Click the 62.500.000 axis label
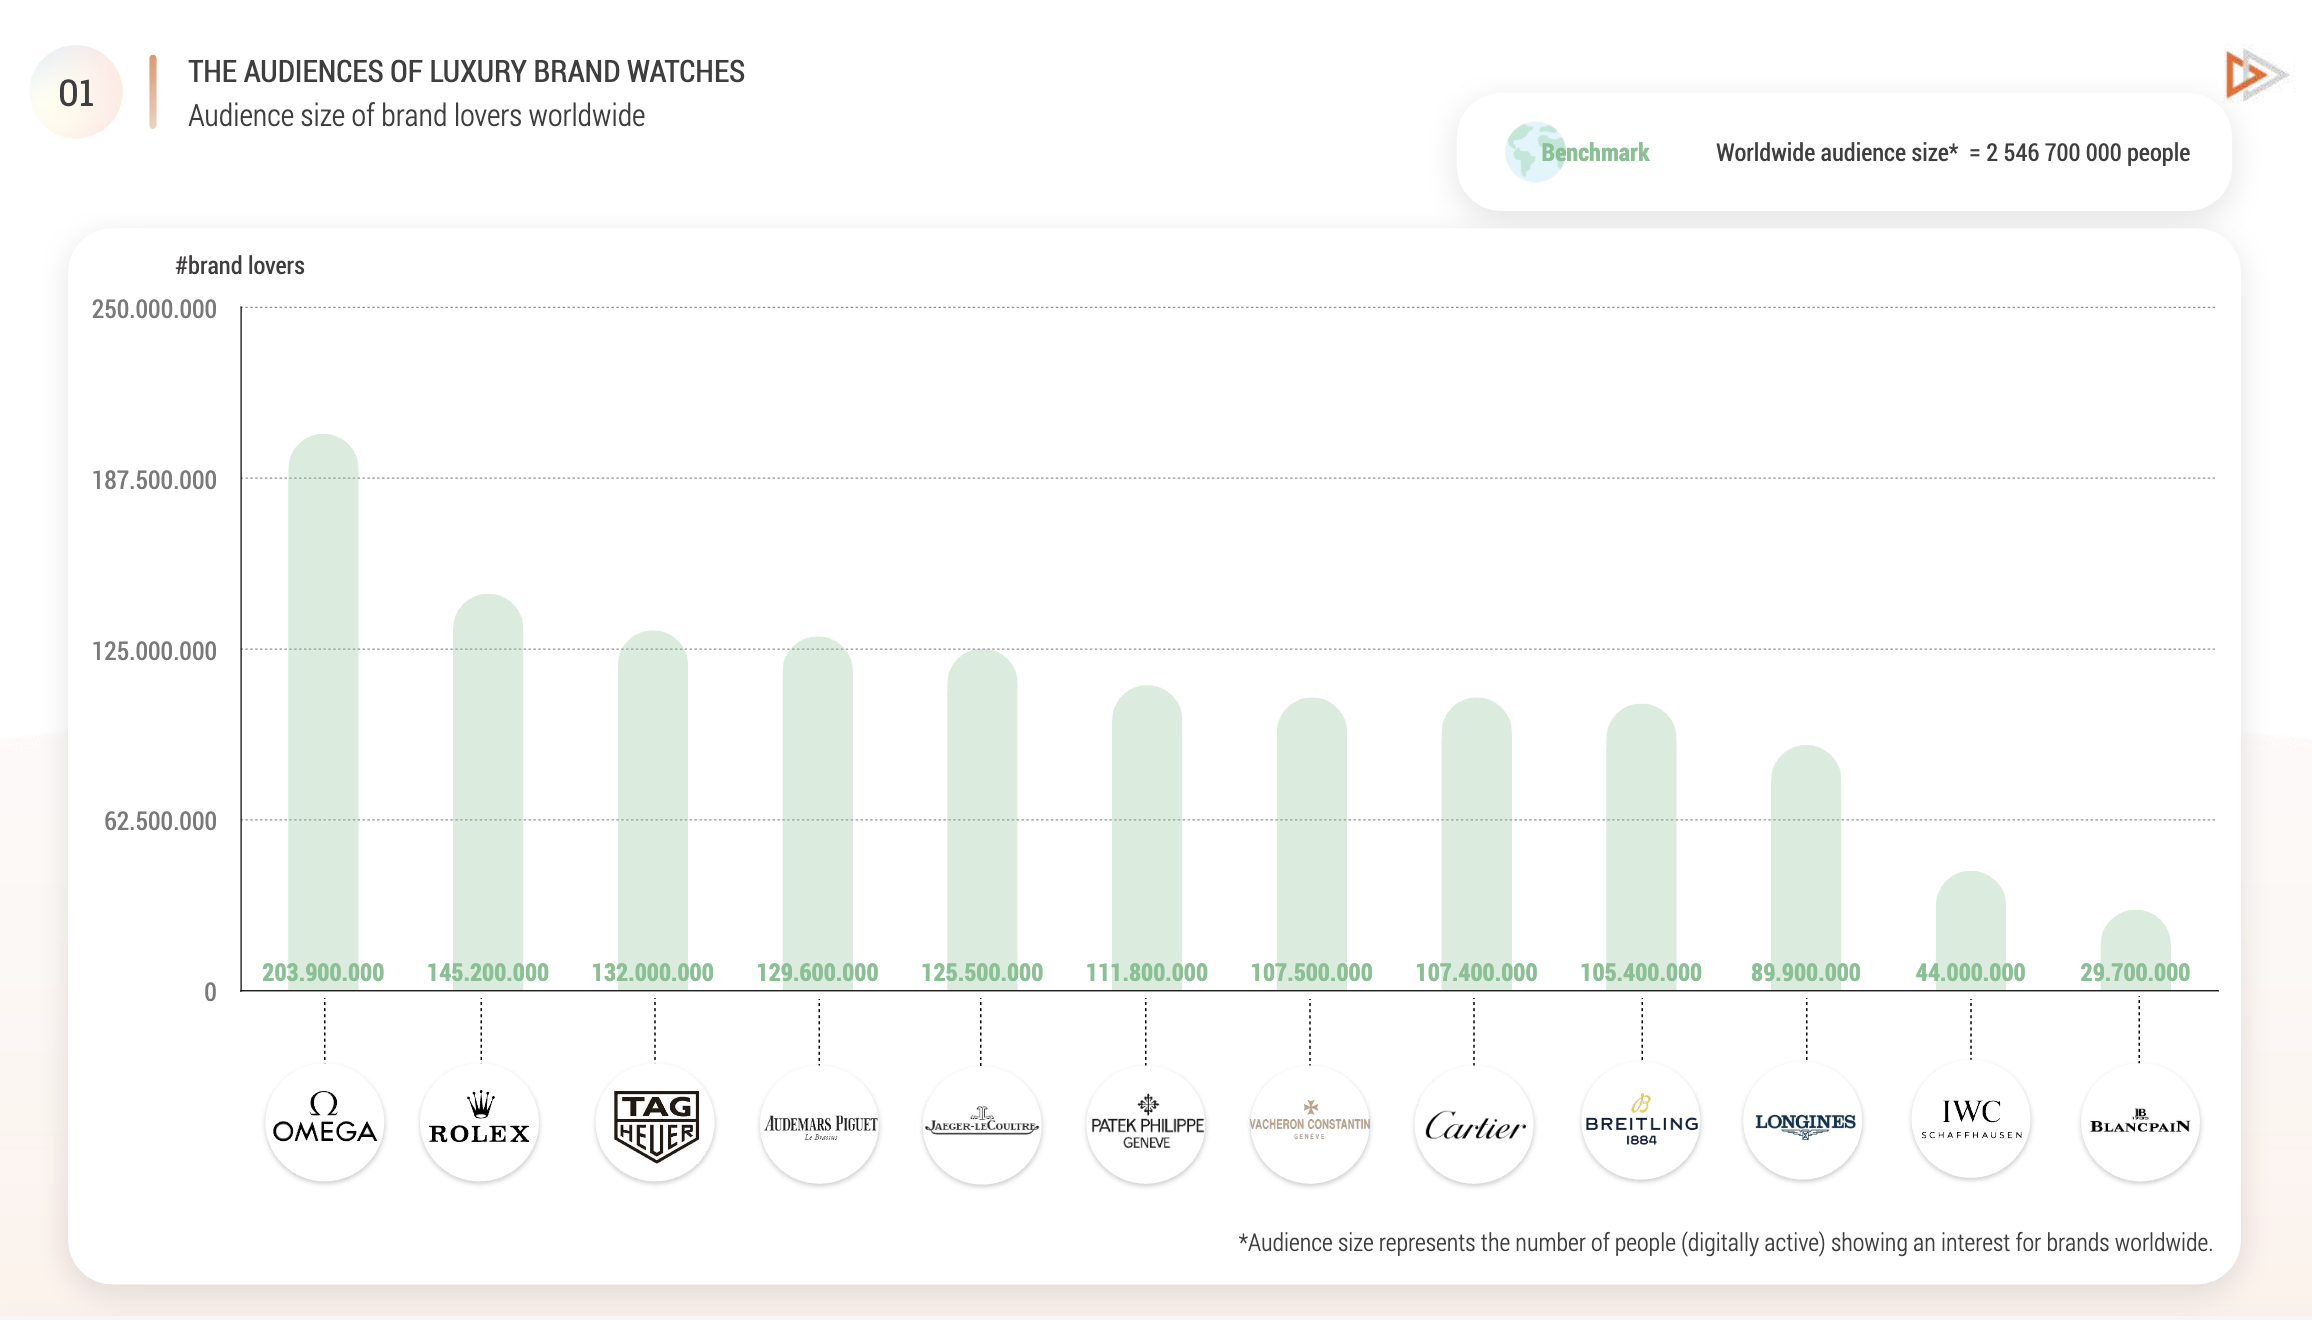The height and width of the screenshot is (1320, 2312). tap(160, 821)
